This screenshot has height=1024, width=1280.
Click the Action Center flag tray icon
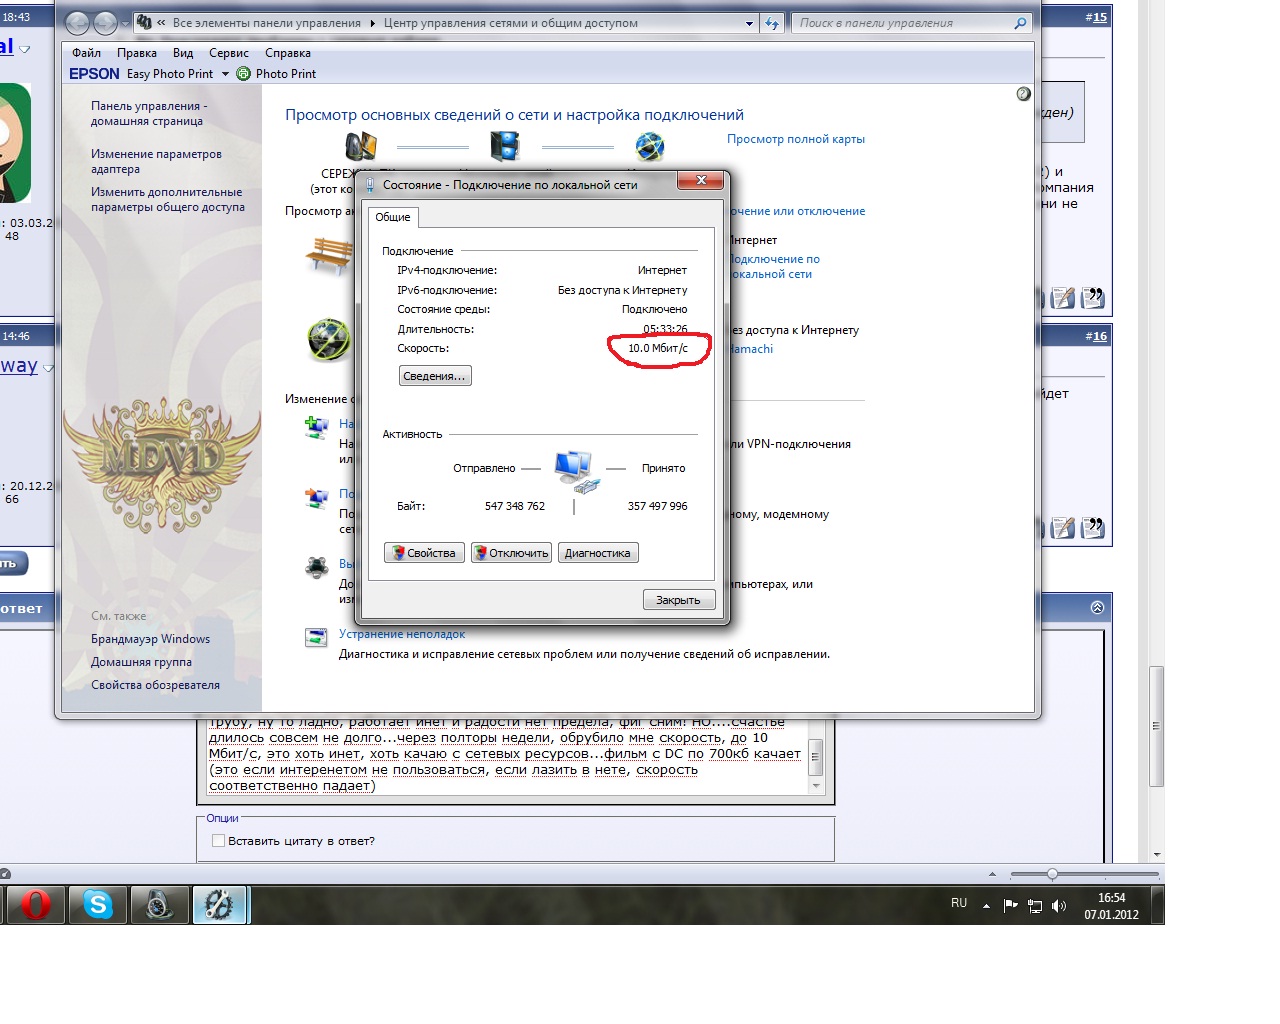point(1010,906)
